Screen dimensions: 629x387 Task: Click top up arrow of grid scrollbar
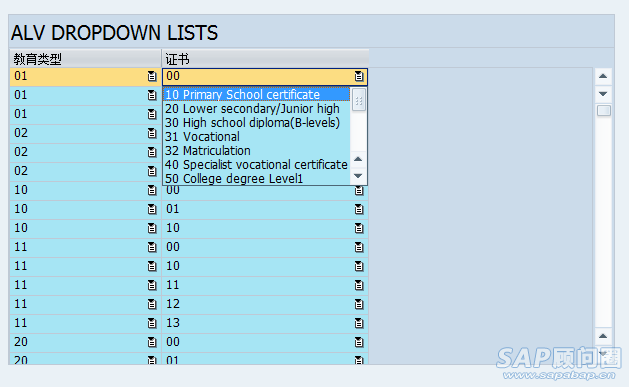tap(603, 76)
